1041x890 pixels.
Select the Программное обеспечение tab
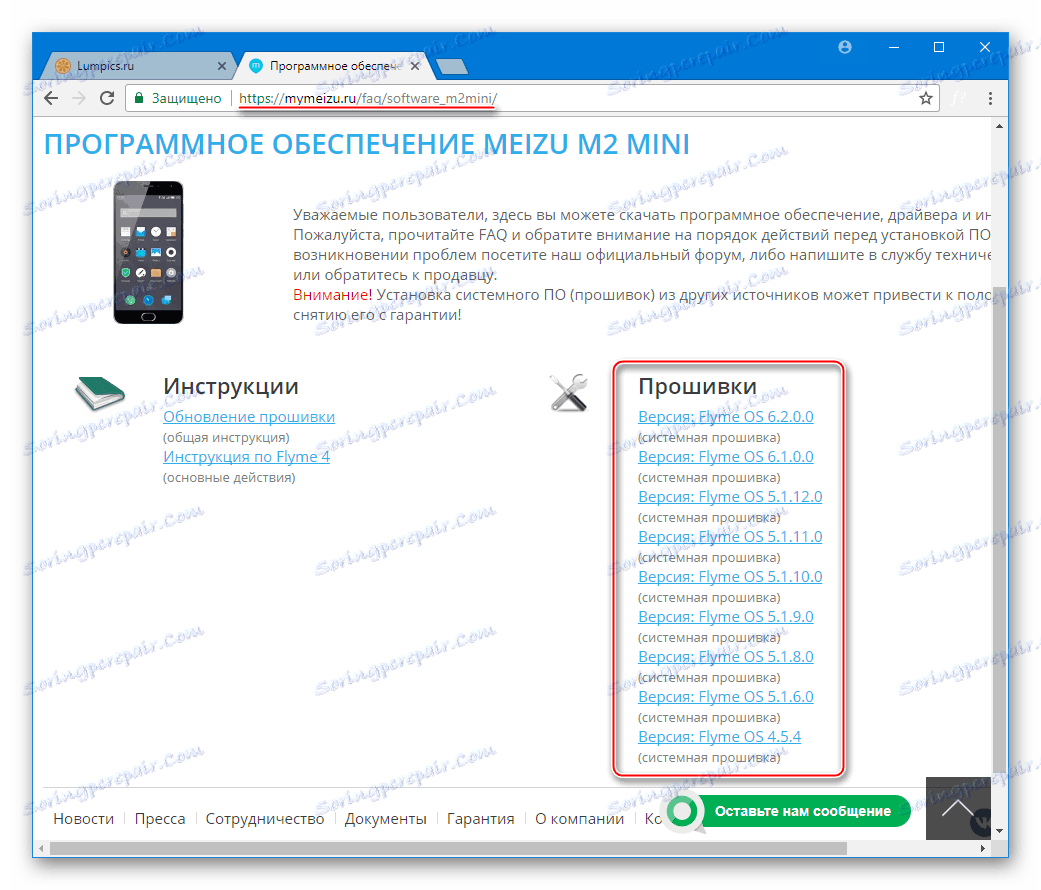(335, 66)
